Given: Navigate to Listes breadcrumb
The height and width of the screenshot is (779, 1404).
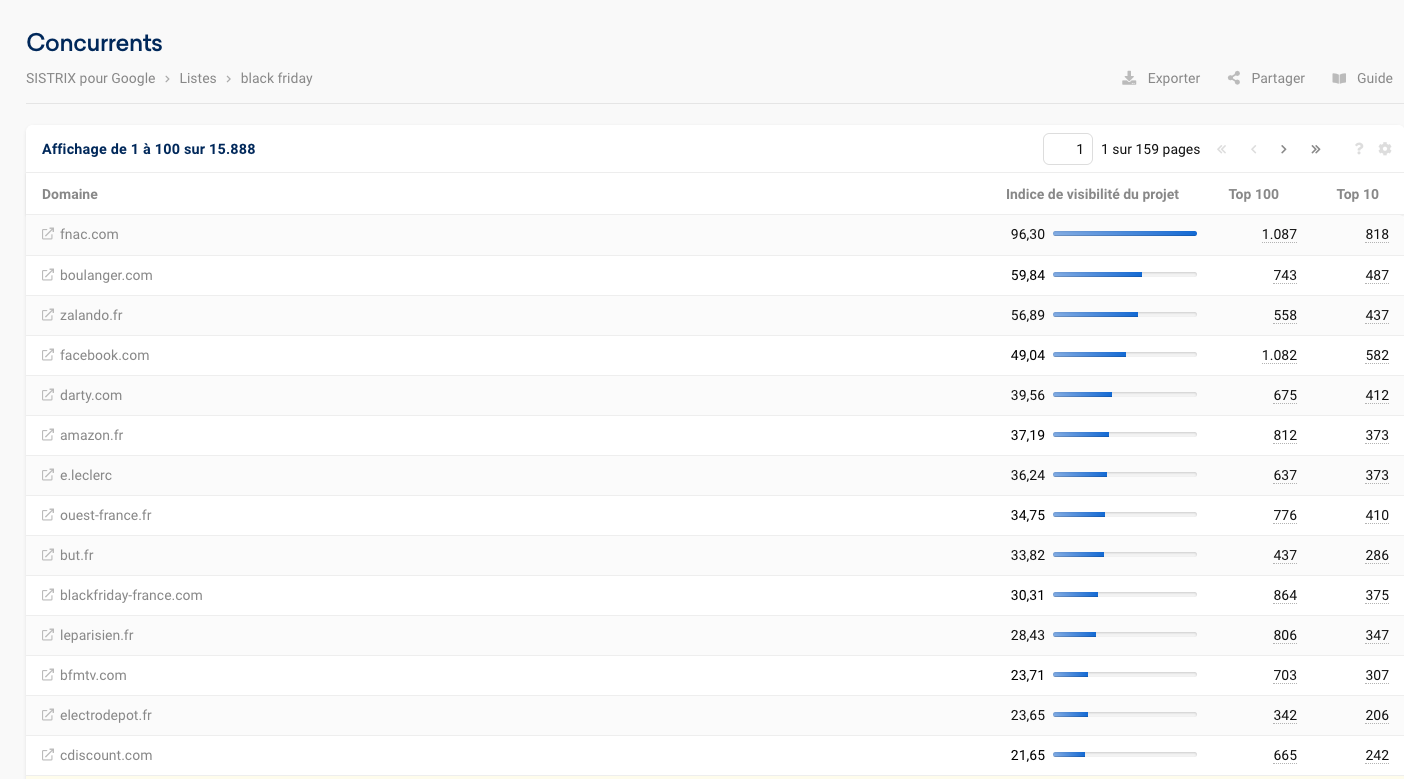Looking at the screenshot, I should 198,78.
